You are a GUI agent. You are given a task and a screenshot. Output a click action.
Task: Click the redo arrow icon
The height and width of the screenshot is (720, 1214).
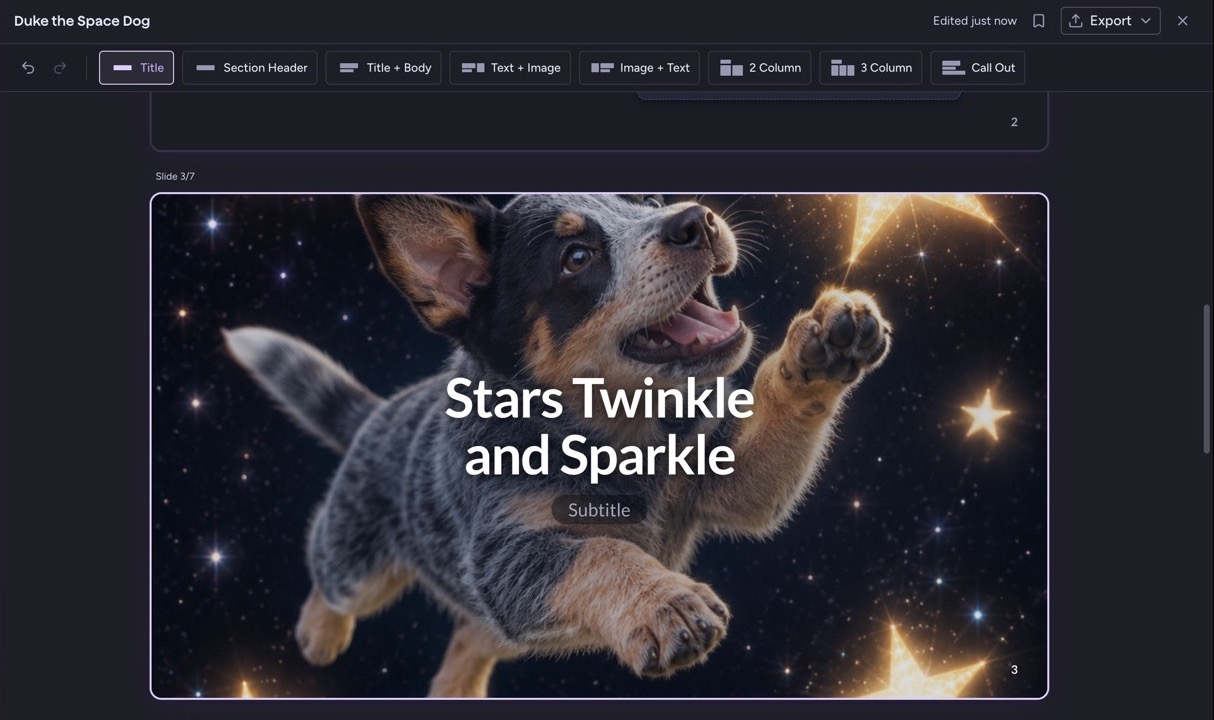tap(60, 68)
